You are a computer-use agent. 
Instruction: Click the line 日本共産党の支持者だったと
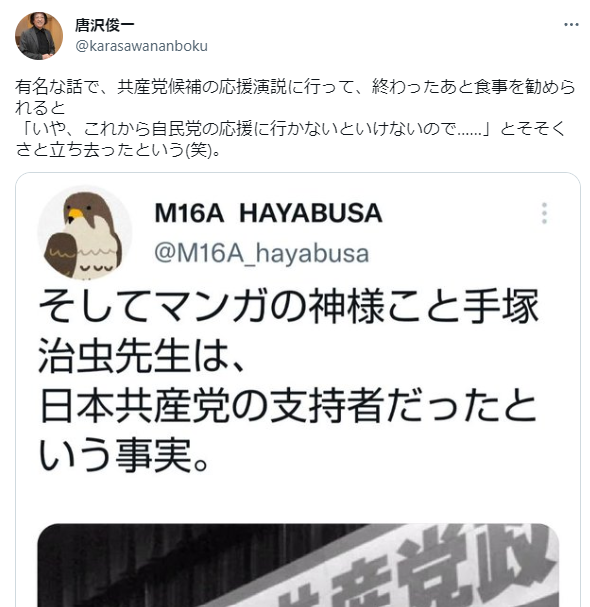pyautogui.click(x=288, y=406)
